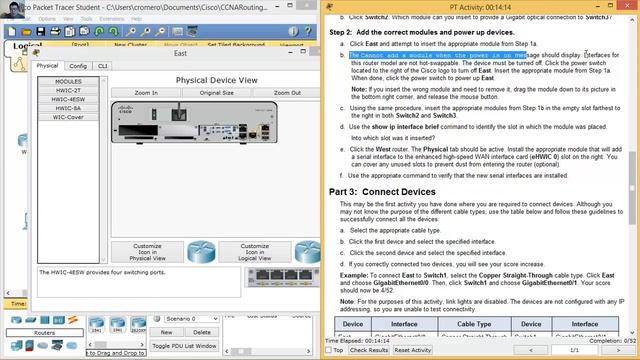This screenshot has width=640, height=360.
Task: Switch to the Physical tab in East window
Action: click(x=47, y=66)
